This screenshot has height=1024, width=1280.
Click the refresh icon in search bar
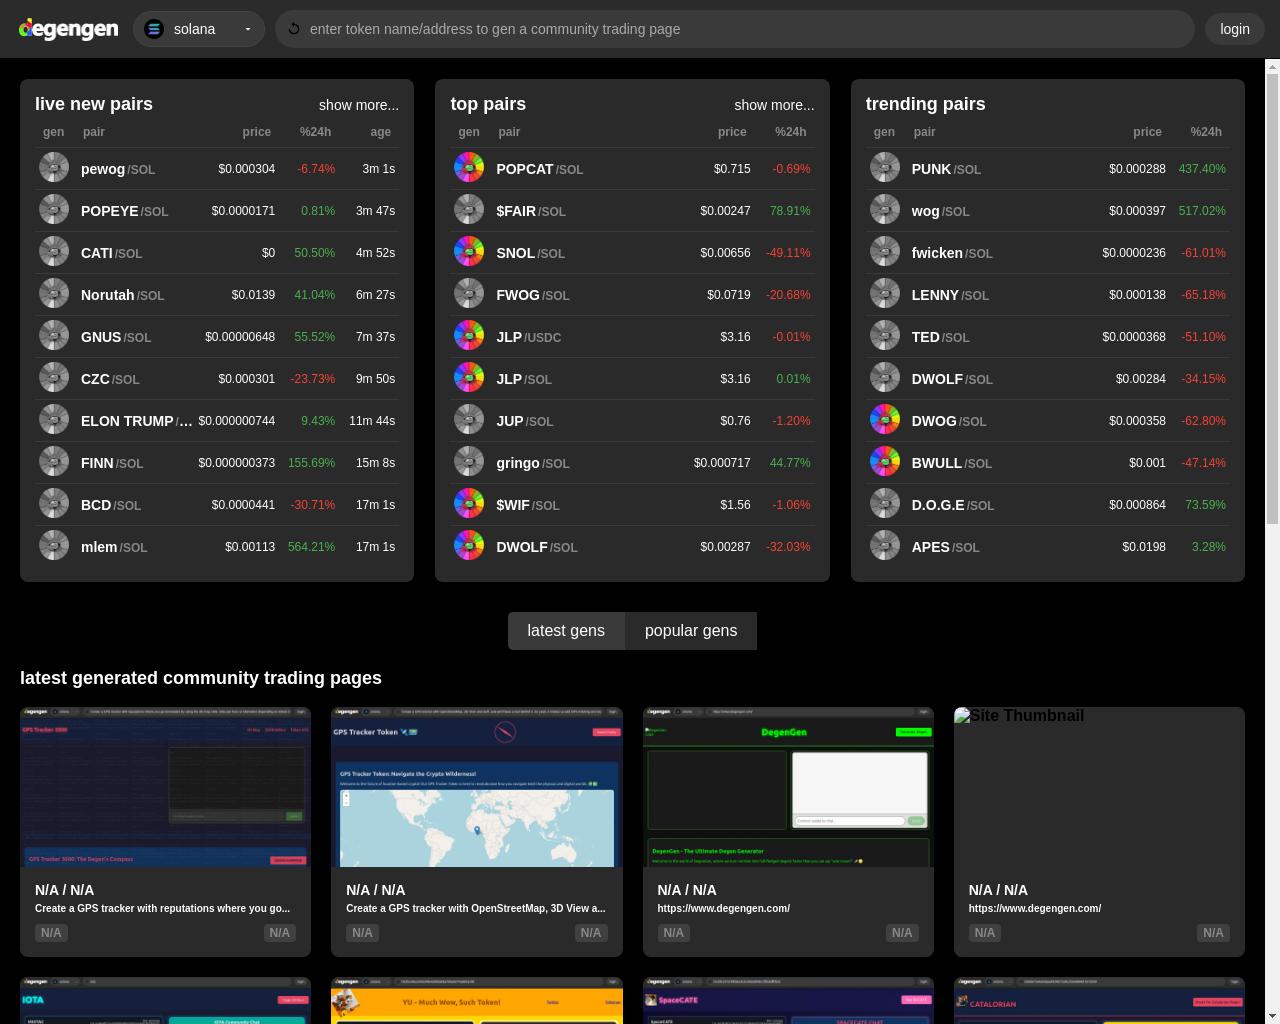click(293, 29)
